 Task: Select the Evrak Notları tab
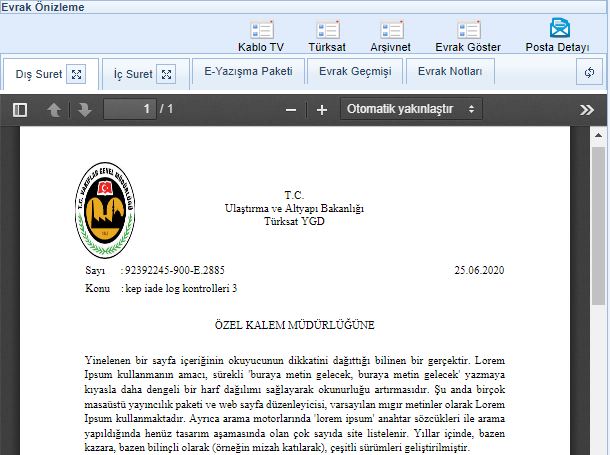pos(450,72)
